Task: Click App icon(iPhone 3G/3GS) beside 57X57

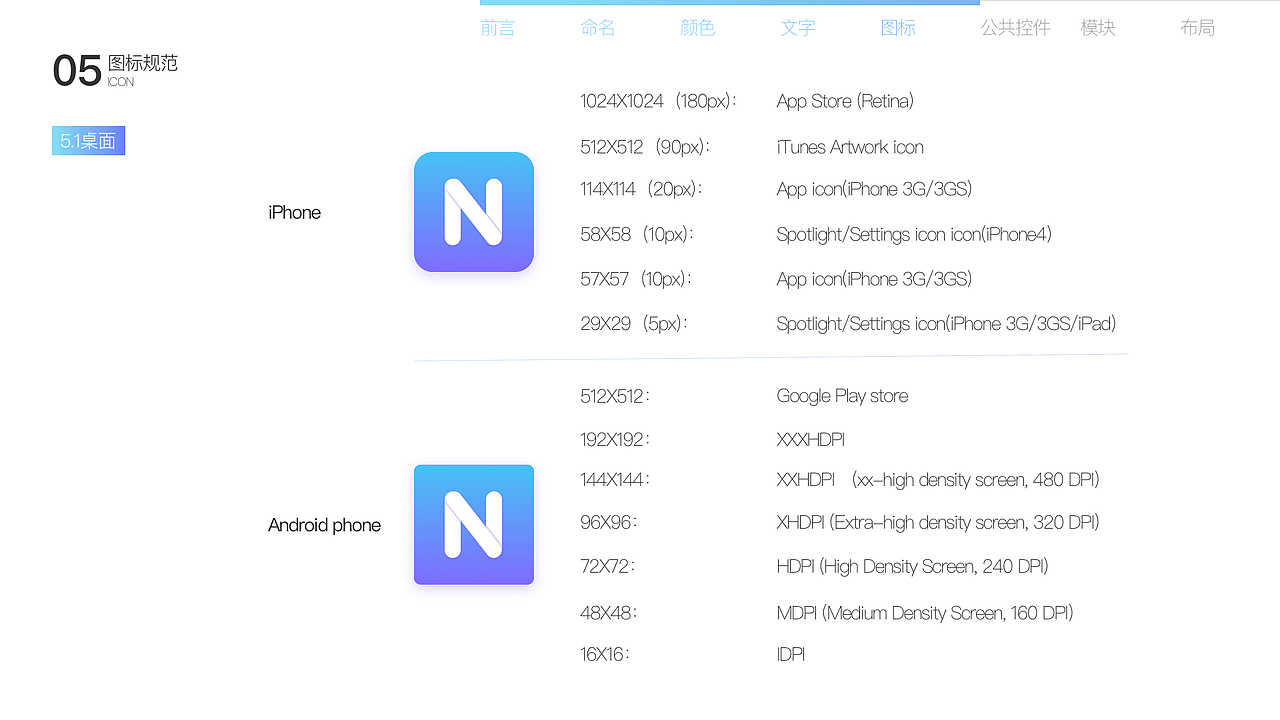Action: click(874, 279)
